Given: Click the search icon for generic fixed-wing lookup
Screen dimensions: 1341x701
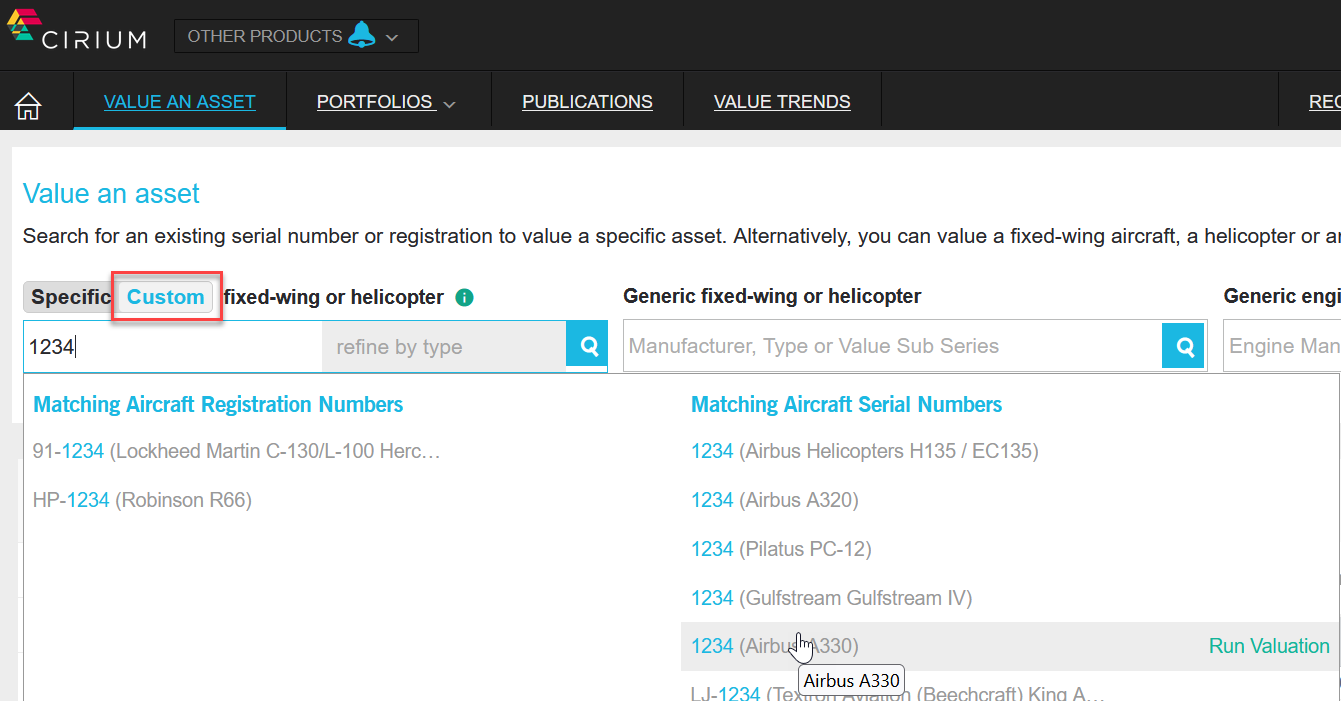Looking at the screenshot, I should pyautogui.click(x=1183, y=345).
